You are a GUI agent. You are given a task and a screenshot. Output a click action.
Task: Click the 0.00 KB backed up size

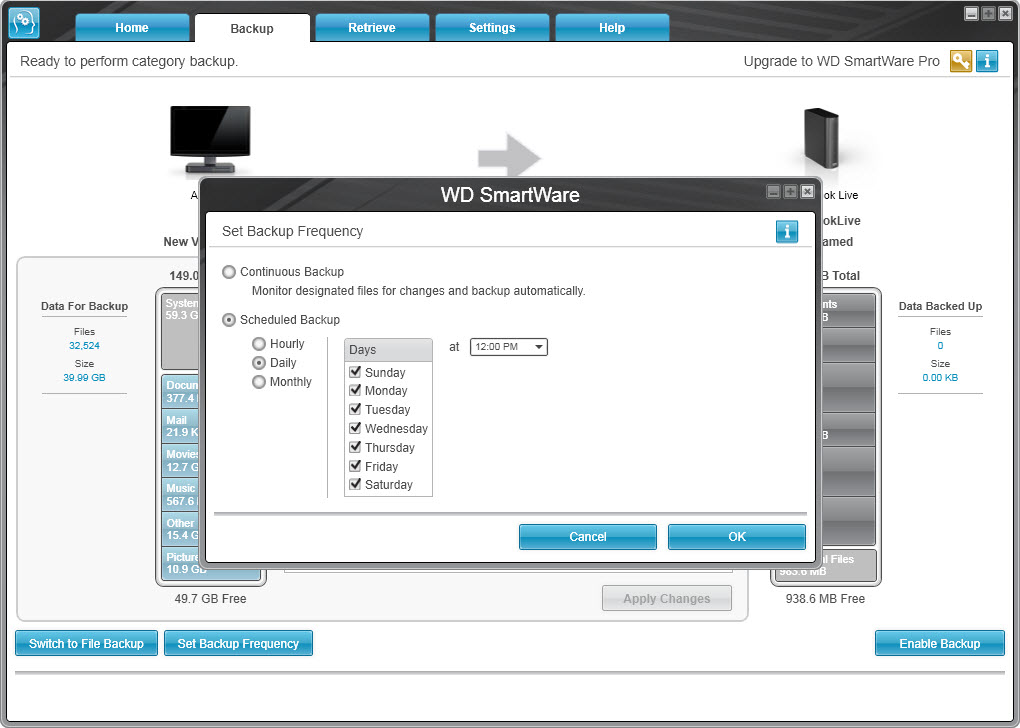pyautogui.click(x=940, y=377)
